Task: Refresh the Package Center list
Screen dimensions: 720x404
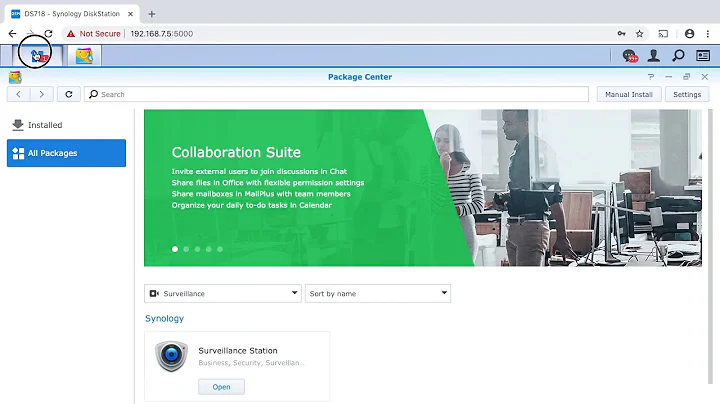Action: (x=69, y=94)
